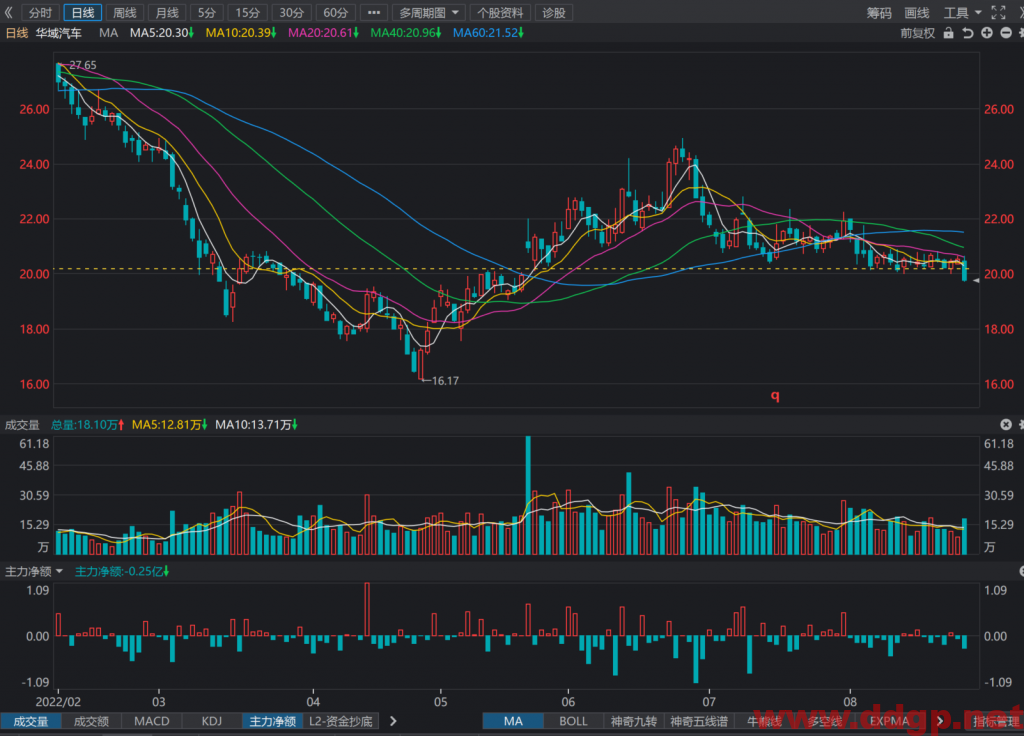
Task: Select the L2-资金抄底 indicator tab
Action: (340, 721)
